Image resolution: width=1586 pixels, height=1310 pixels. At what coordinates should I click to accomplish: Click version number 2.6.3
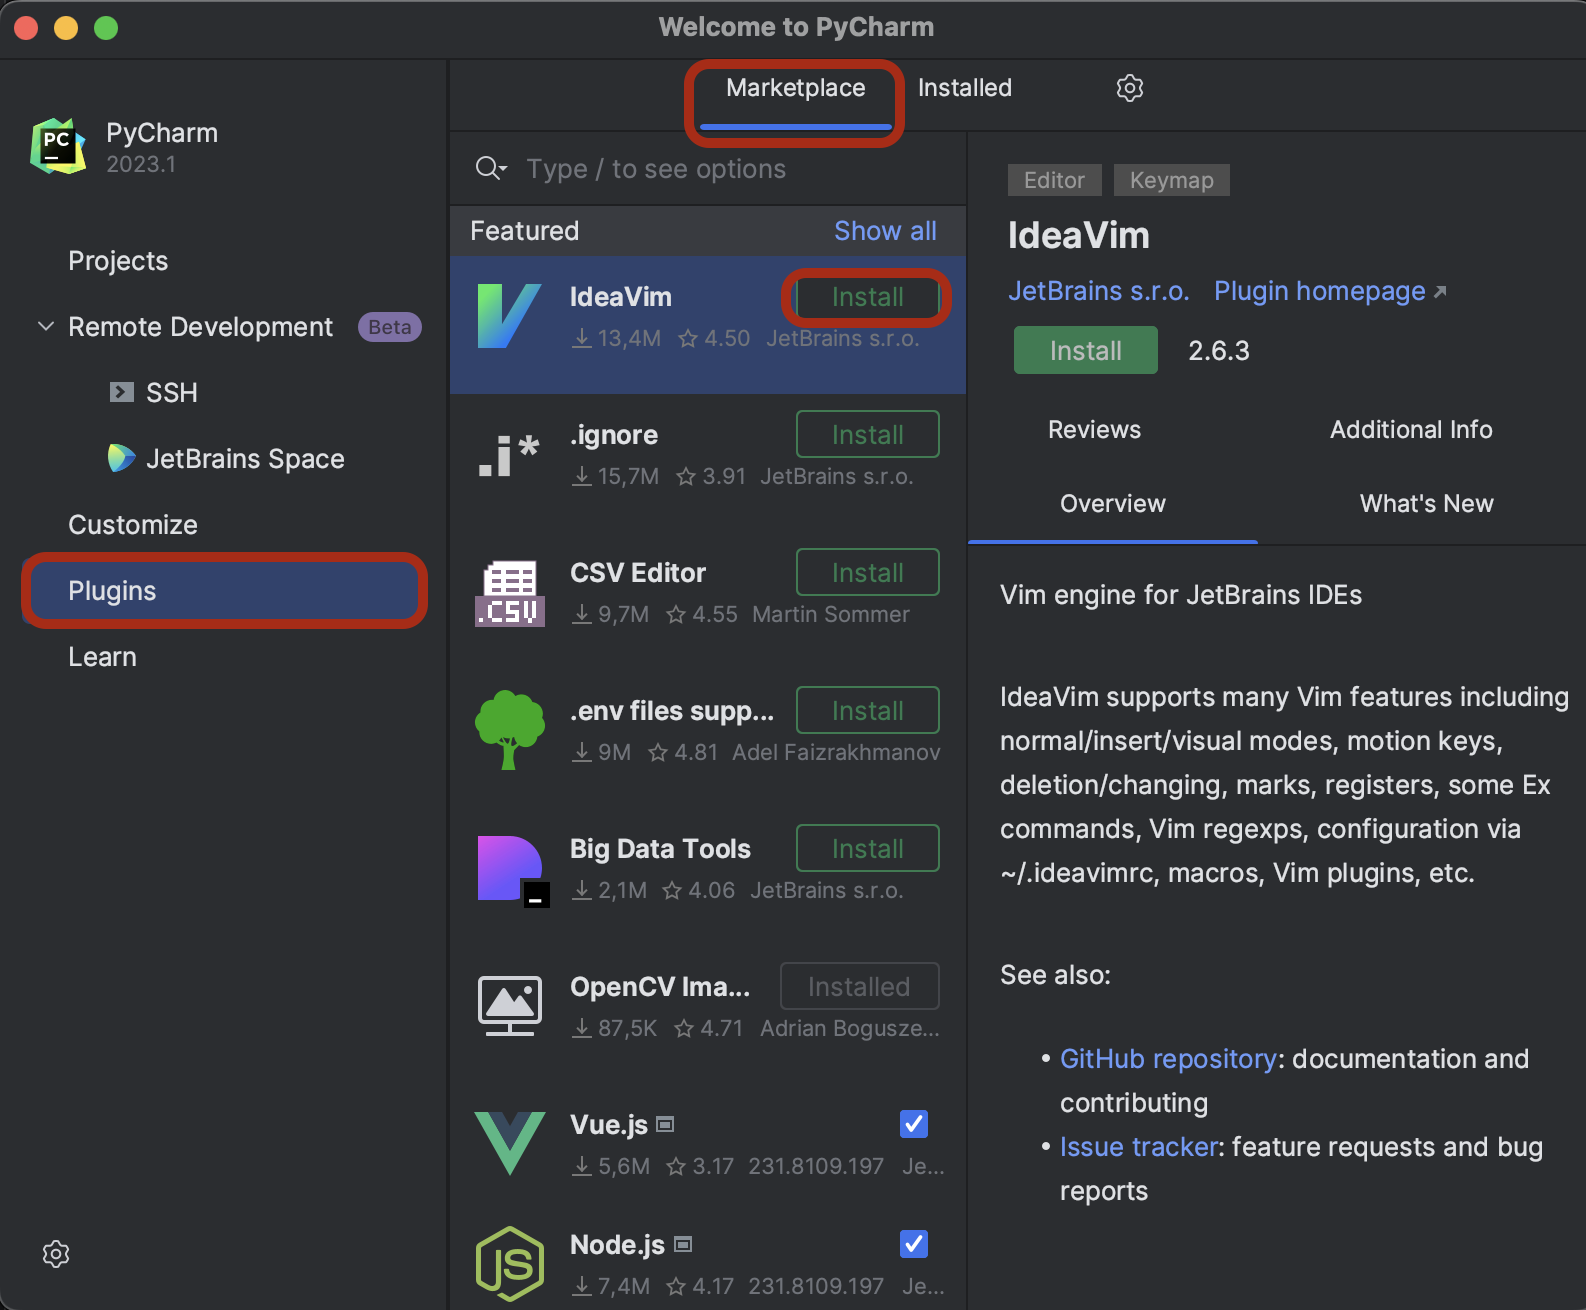pyautogui.click(x=1219, y=351)
